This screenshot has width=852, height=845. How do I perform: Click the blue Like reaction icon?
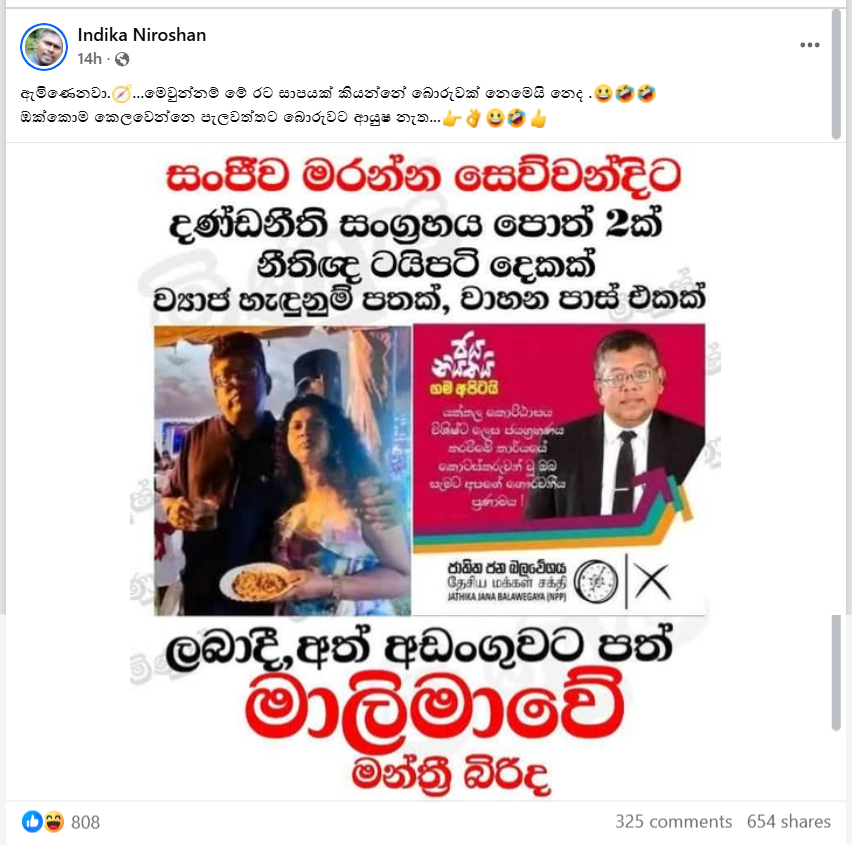32,822
